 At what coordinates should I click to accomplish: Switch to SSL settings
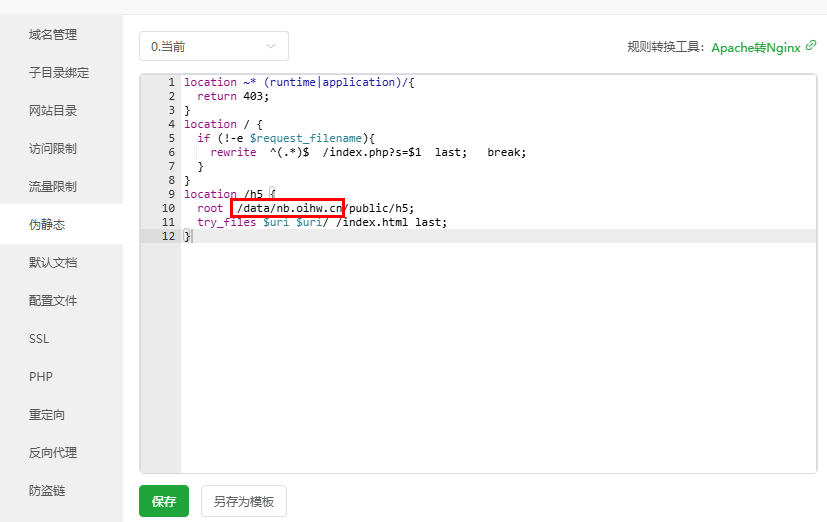(39, 339)
